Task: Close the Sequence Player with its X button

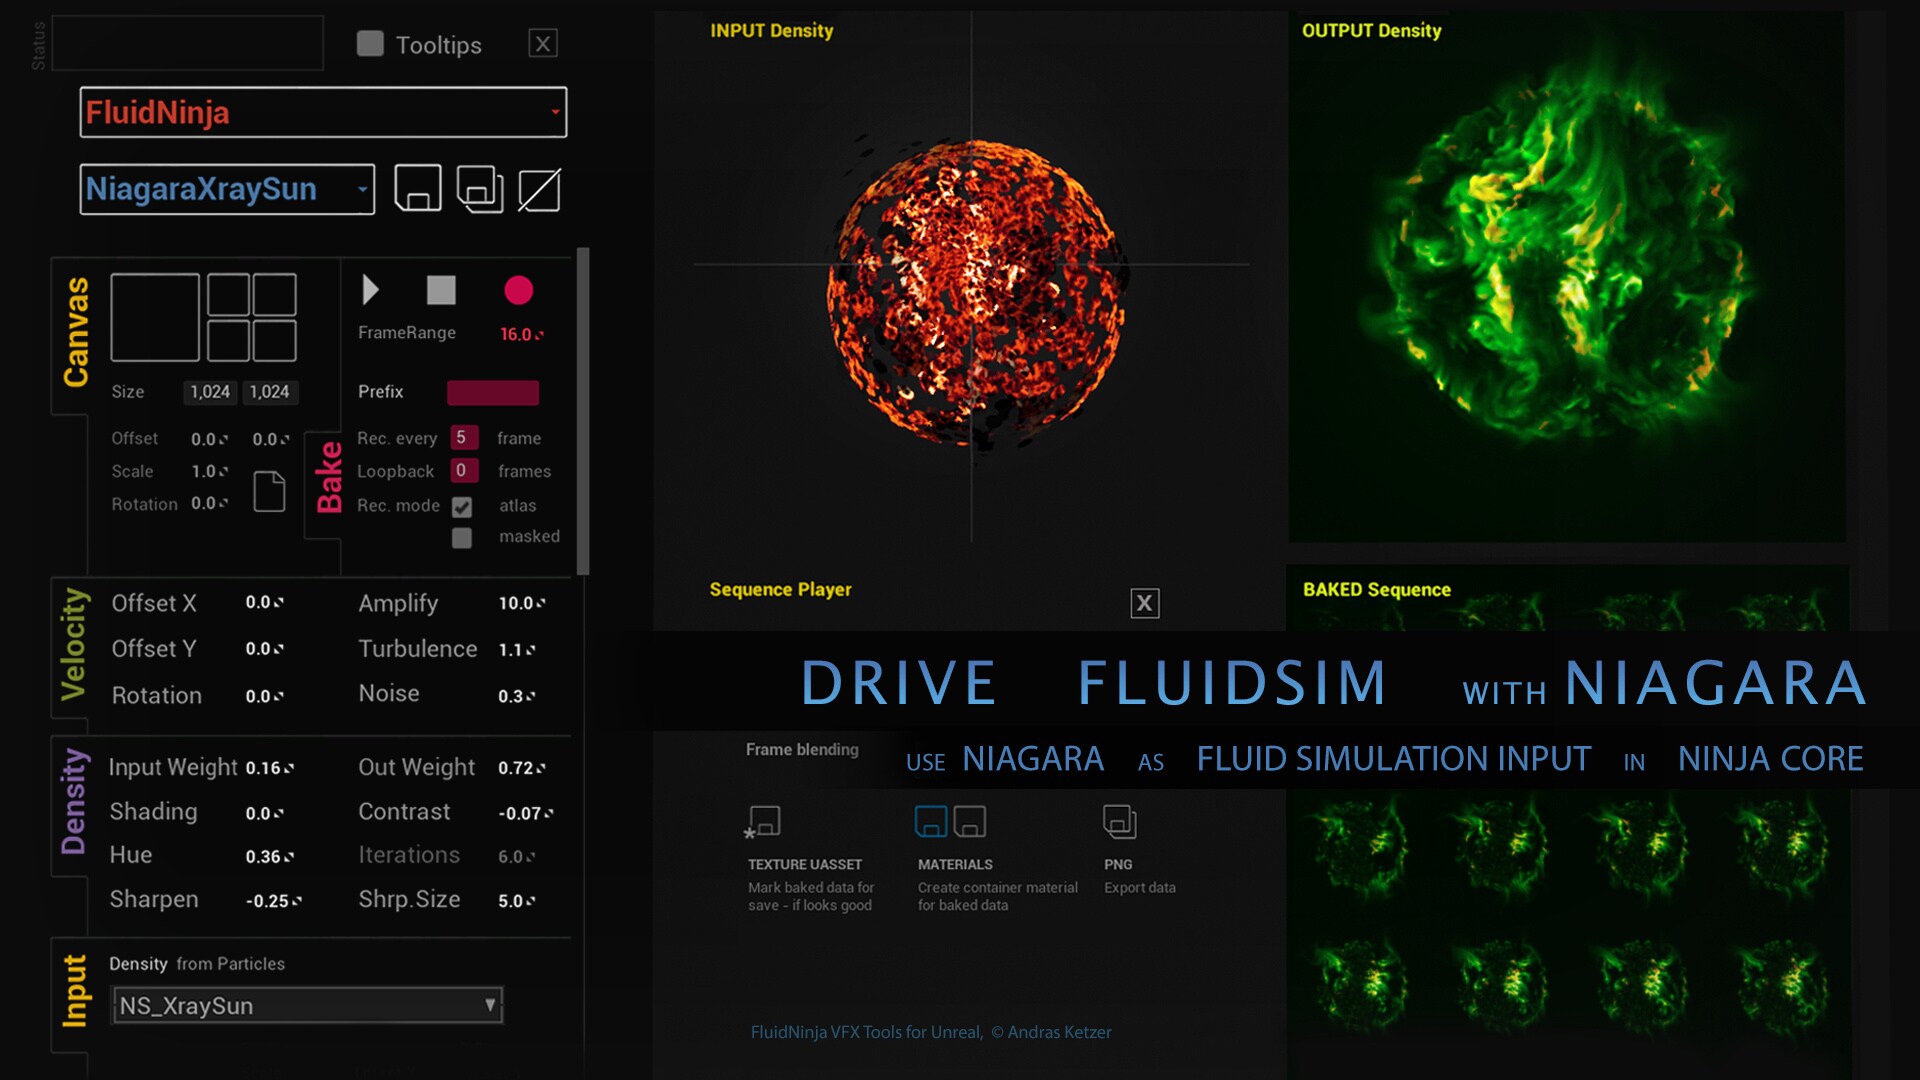Action: (x=1145, y=603)
